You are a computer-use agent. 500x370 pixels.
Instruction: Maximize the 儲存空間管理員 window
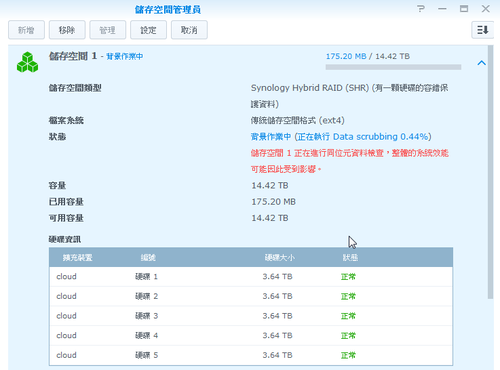(x=464, y=9)
